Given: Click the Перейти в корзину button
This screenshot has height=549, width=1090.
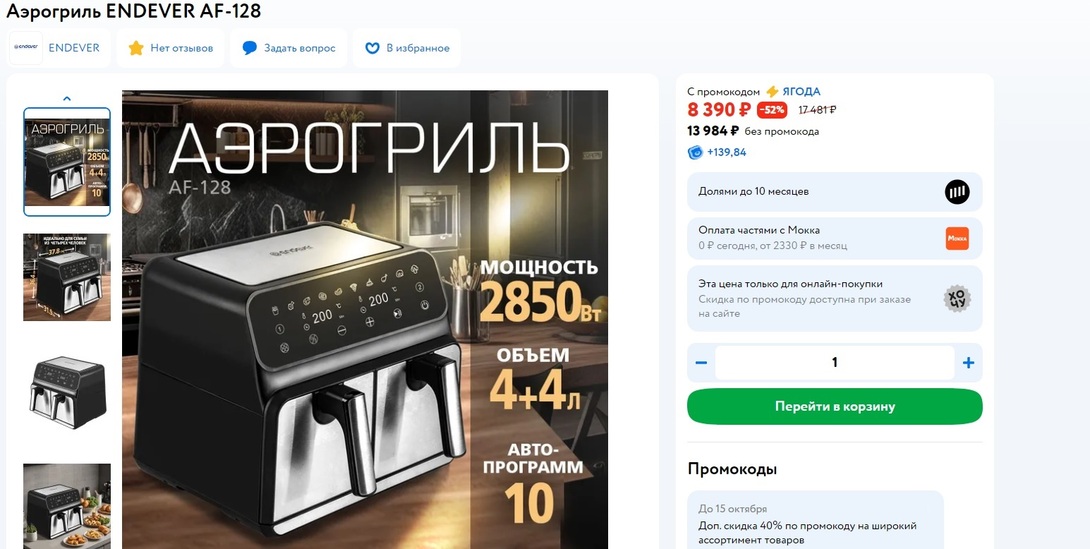Looking at the screenshot, I should pyautogui.click(x=835, y=407).
